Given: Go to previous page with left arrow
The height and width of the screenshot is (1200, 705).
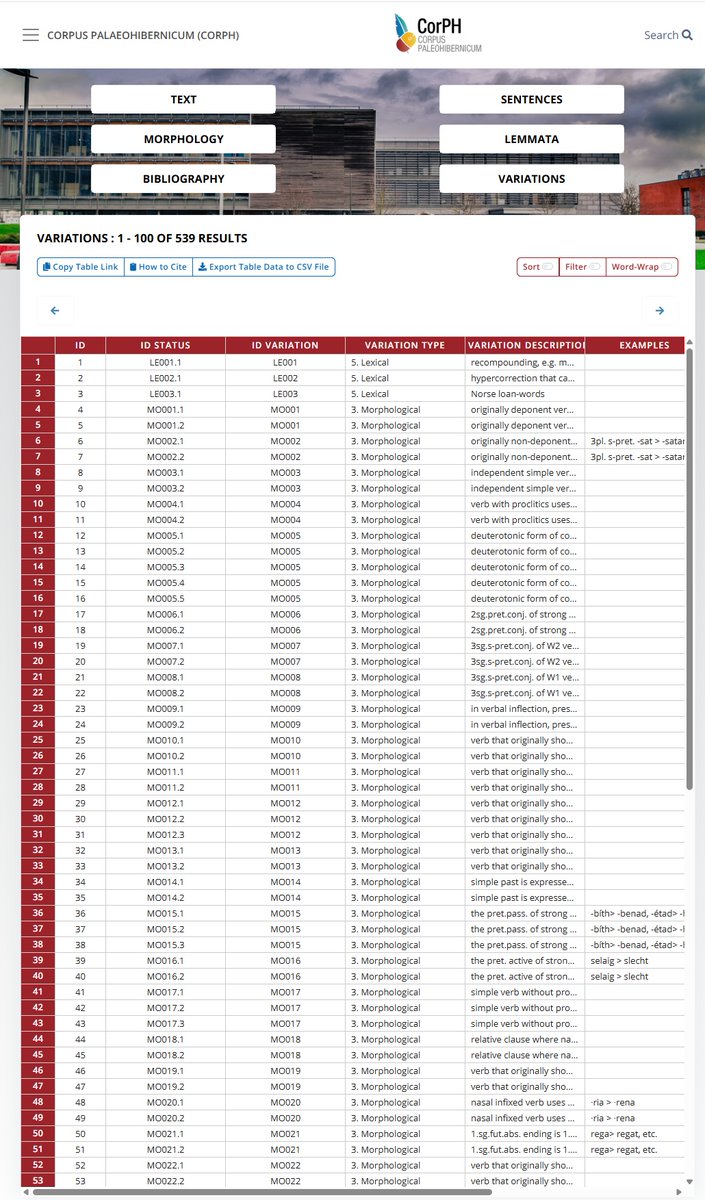Looking at the screenshot, I should 55,311.
